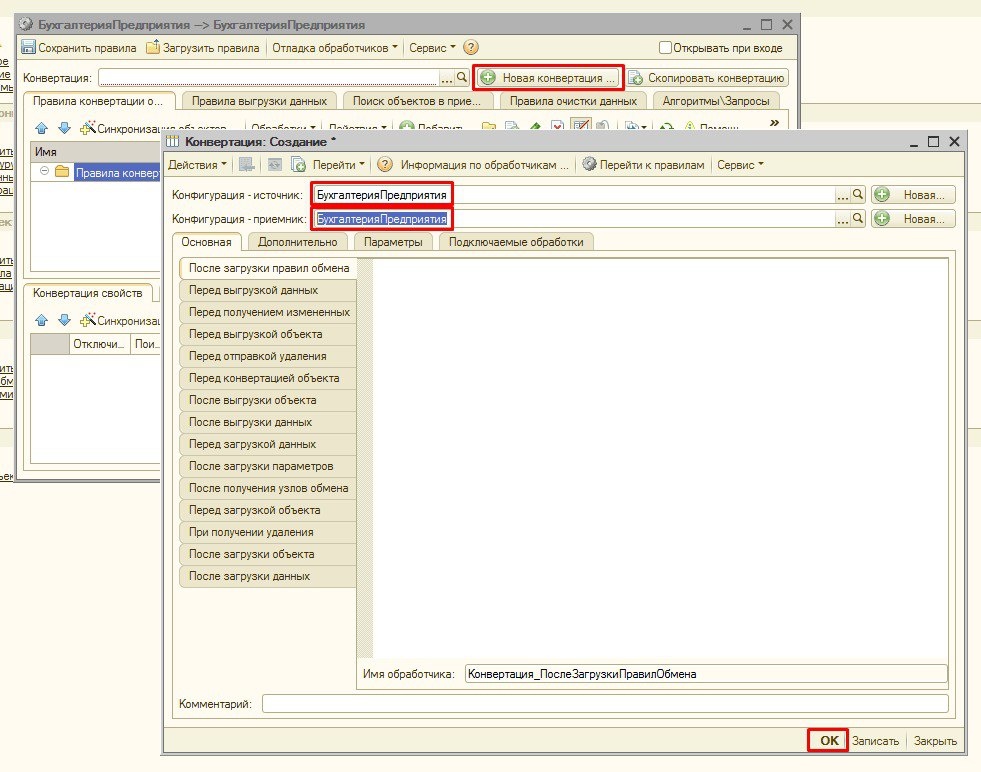The height and width of the screenshot is (772, 981).
Task: Select handler При получении удаления
Action: tap(268, 532)
